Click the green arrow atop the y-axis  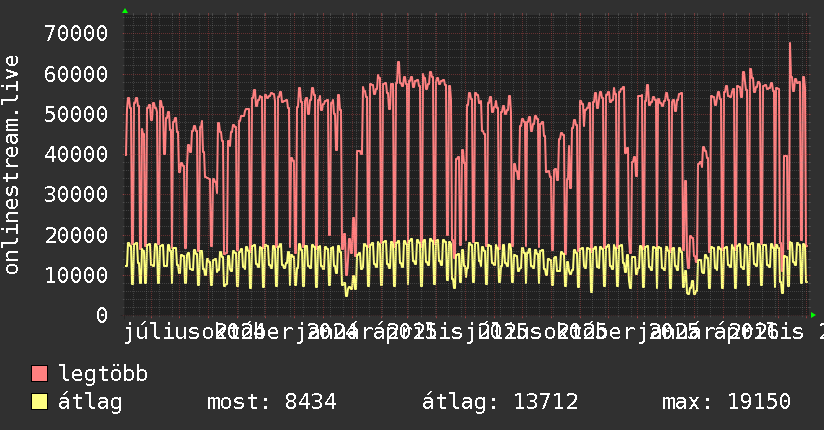tap(125, 11)
